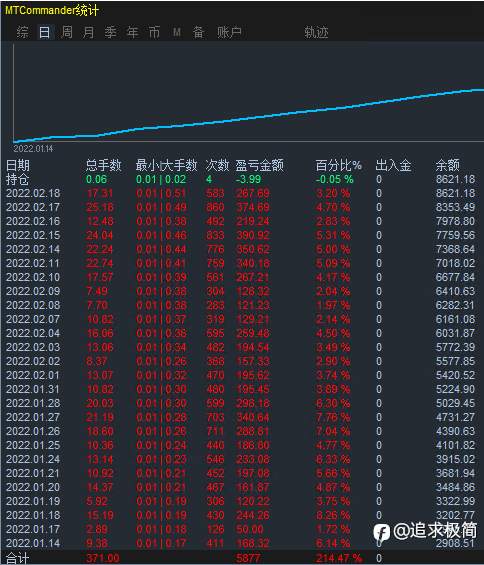This screenshot has width=484, height=565.
Task: Open the 币 currency tab
Action: (x=155, y=32)
